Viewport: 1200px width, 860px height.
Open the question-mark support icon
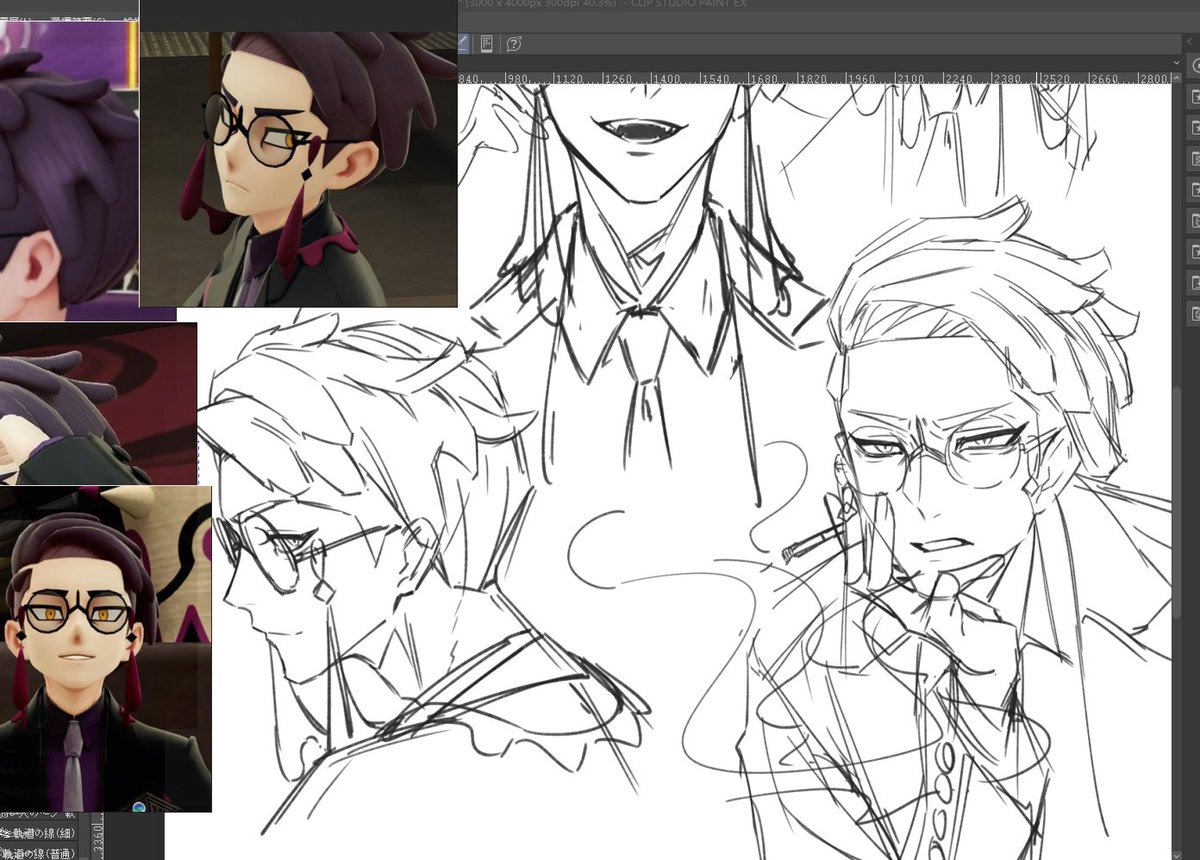[x=514, y=43]
